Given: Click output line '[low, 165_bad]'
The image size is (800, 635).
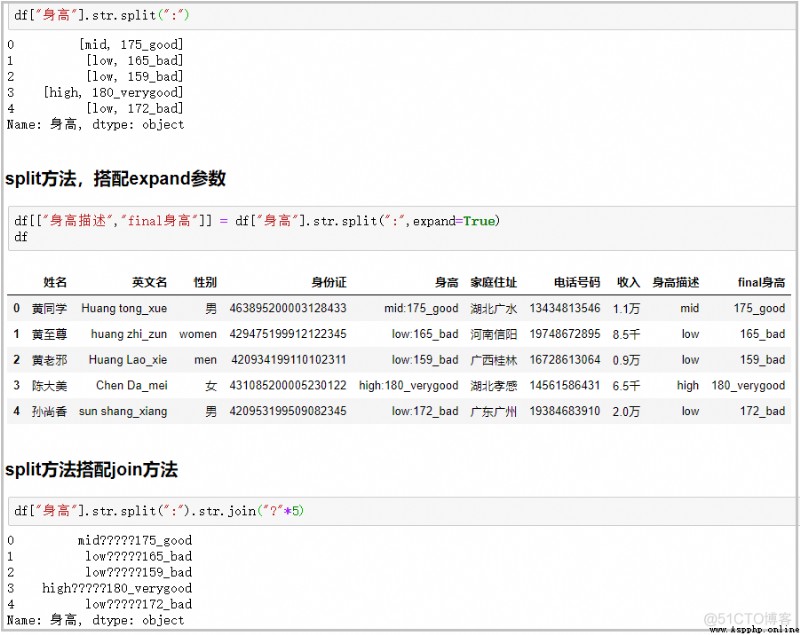Looking at the screenshot, I should tap(135, 61).
